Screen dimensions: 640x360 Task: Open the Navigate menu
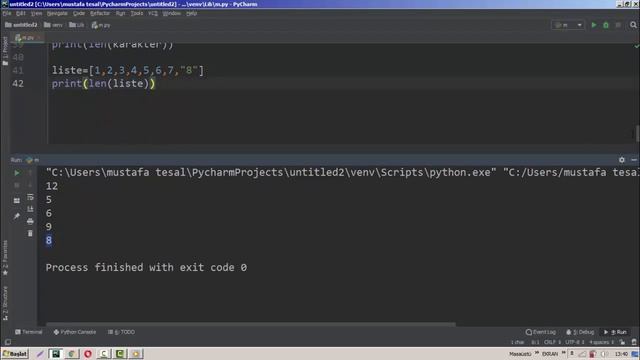coord(57,13)
